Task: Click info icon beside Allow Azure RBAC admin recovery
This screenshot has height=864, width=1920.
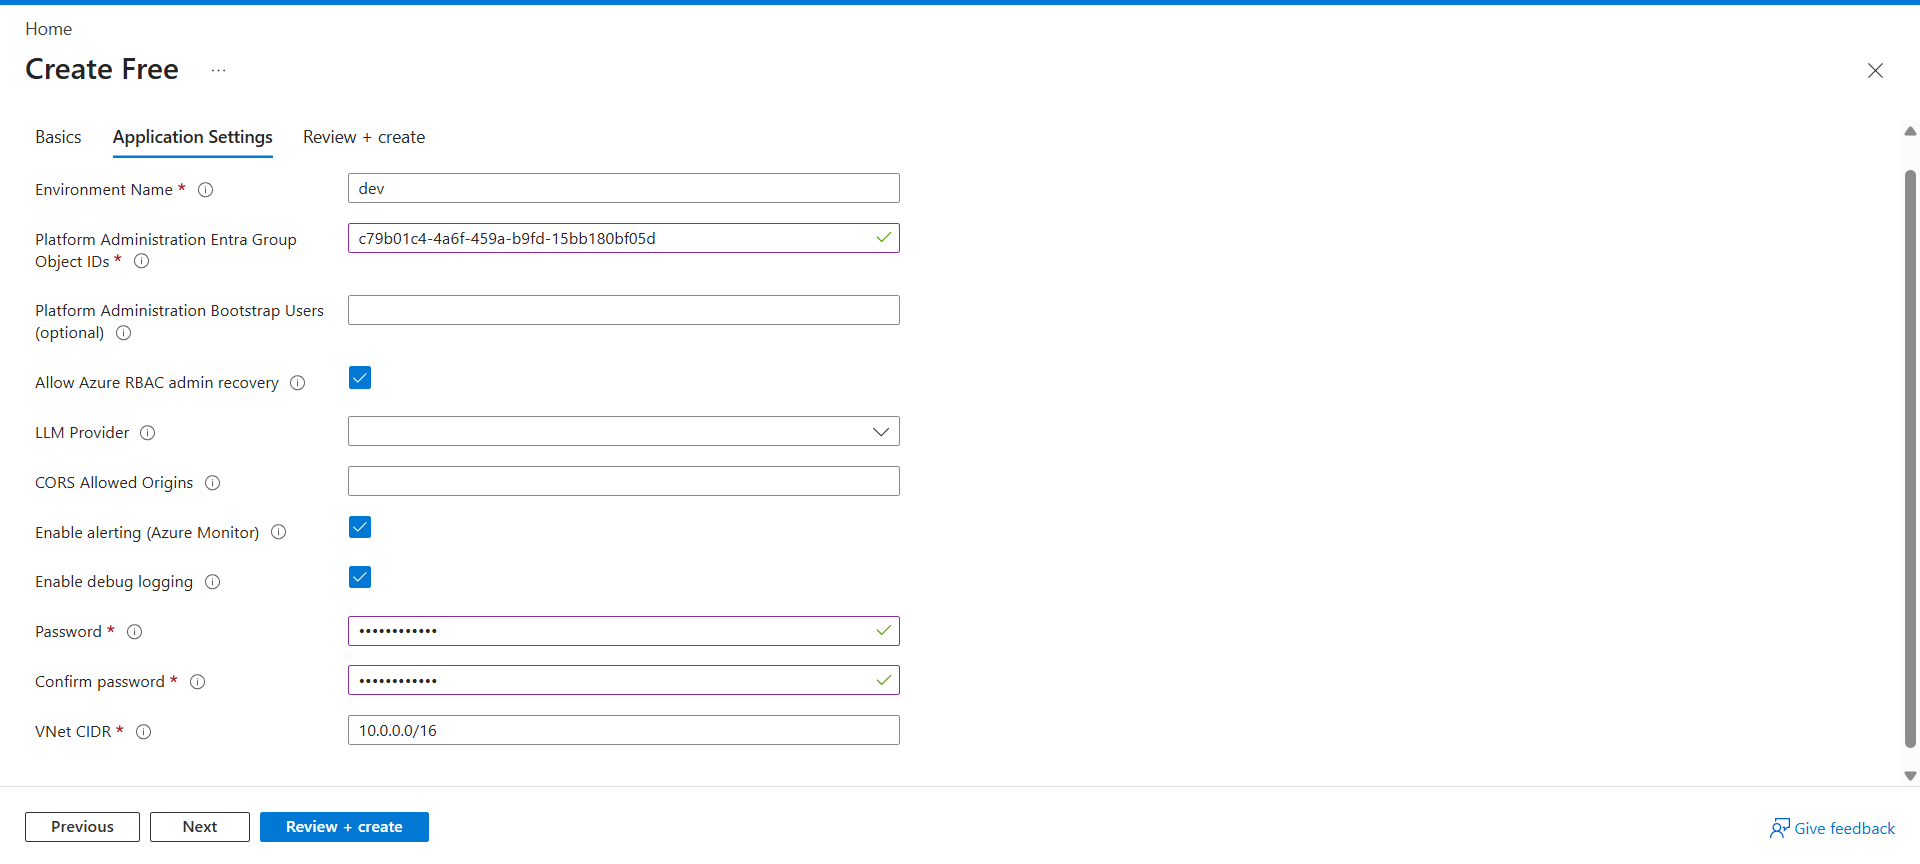Action: point(297,383)
